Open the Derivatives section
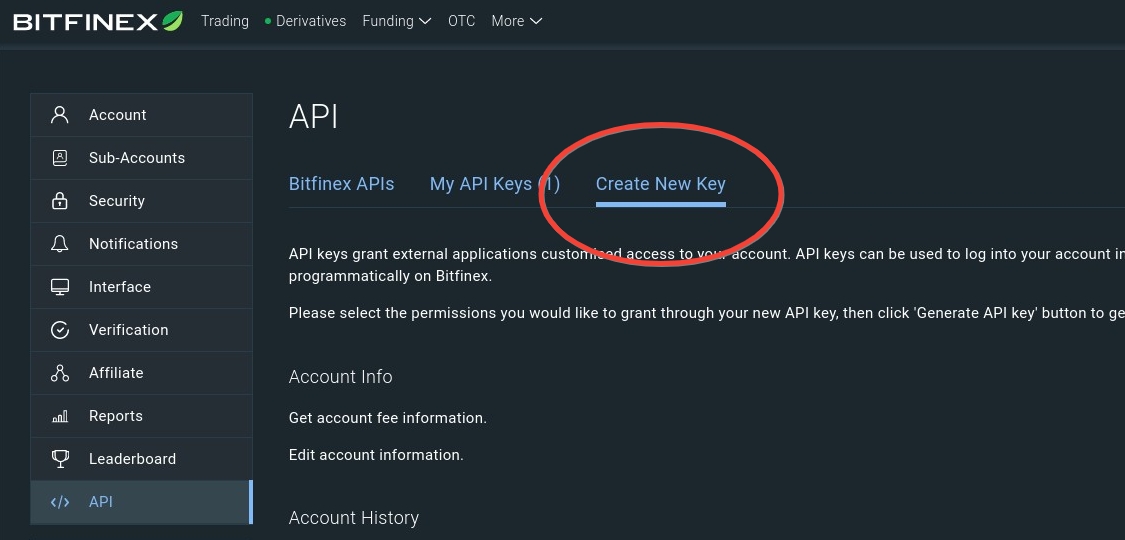 305,21
